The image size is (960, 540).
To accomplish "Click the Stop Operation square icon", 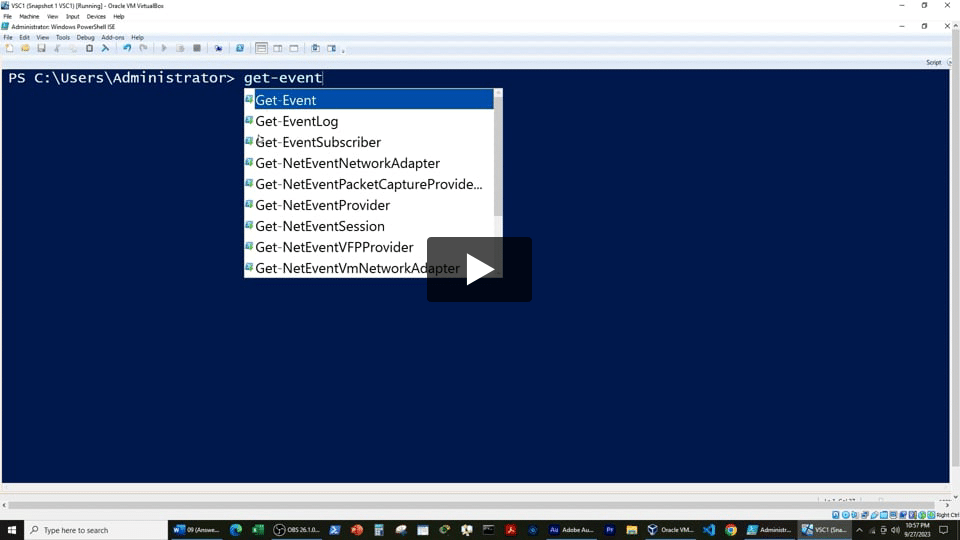I will [x=197, y=48].
